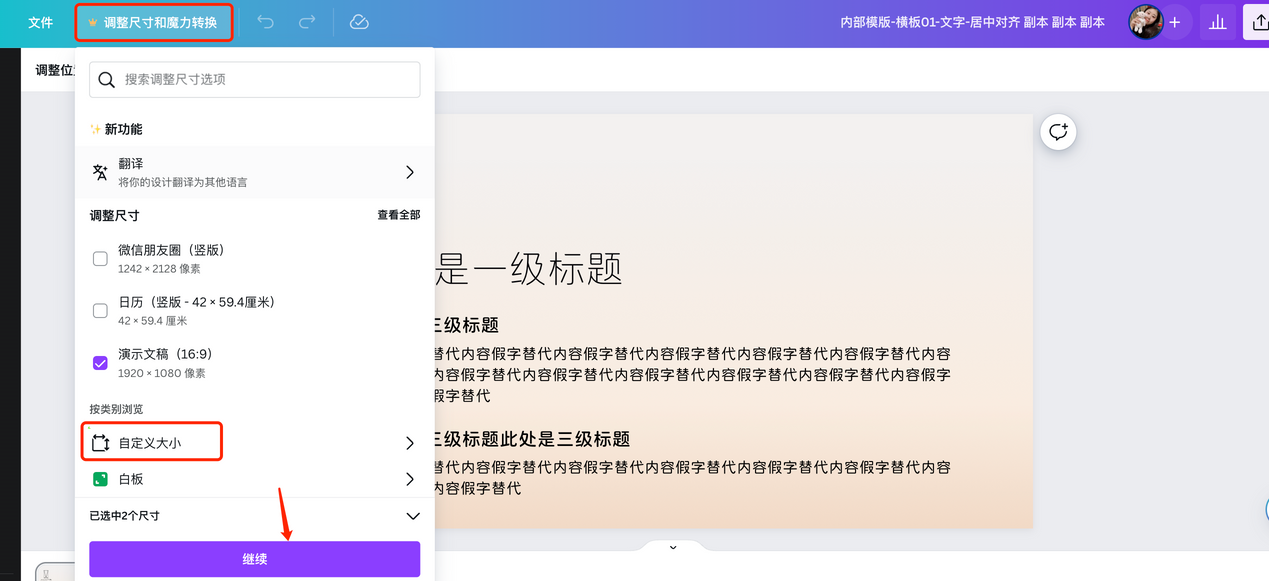Check 微信朋友圈（竖版）checkbox
Viewport: 1269px width, 581px height.
[100, 259]
